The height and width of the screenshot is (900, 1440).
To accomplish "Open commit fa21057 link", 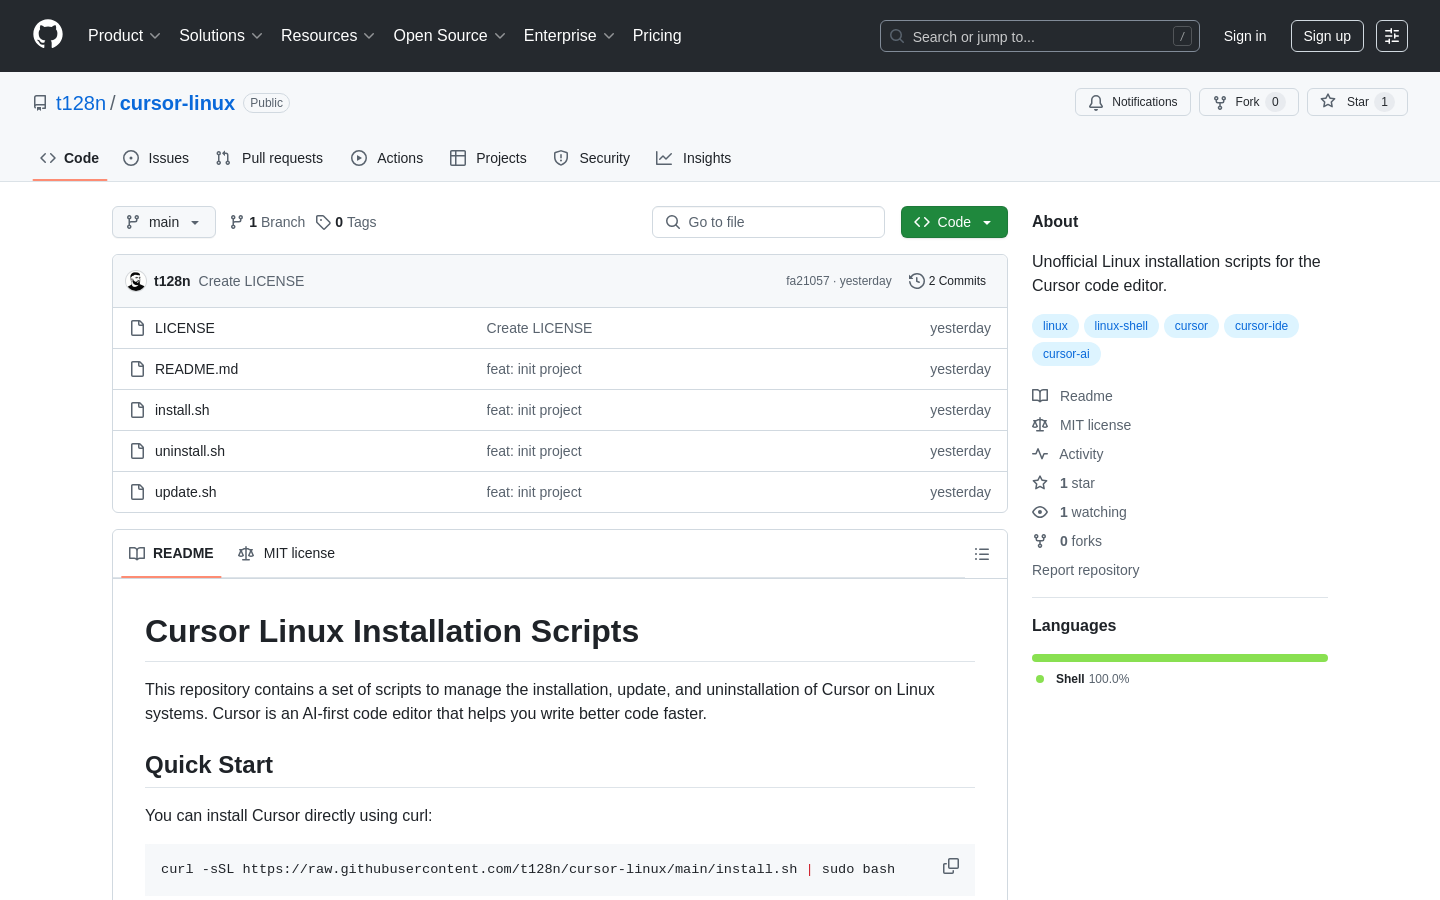I will point(807,281).
